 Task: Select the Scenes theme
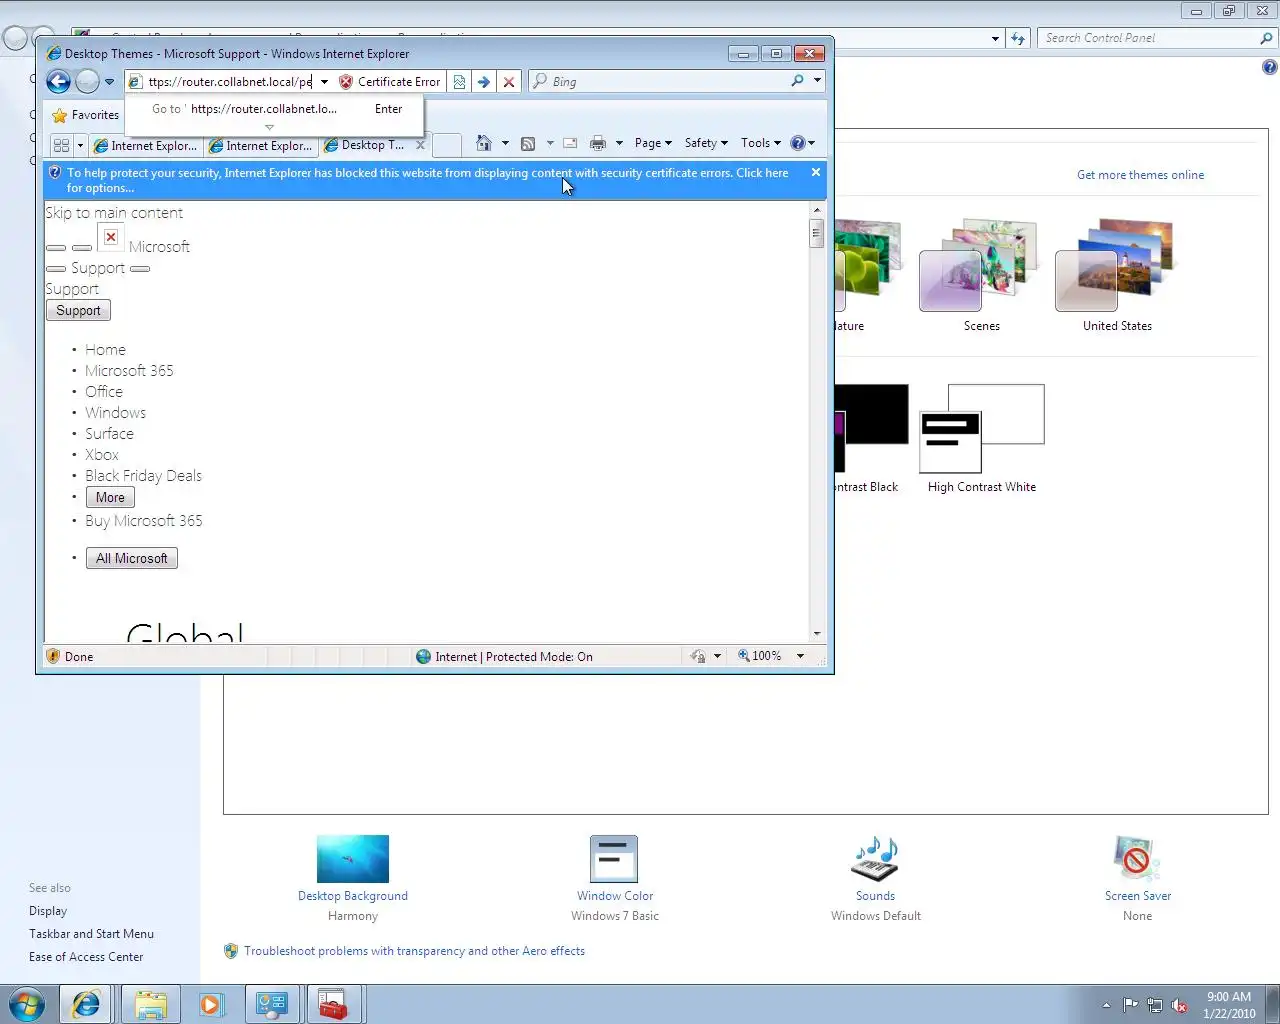click(x=981, y=276)
